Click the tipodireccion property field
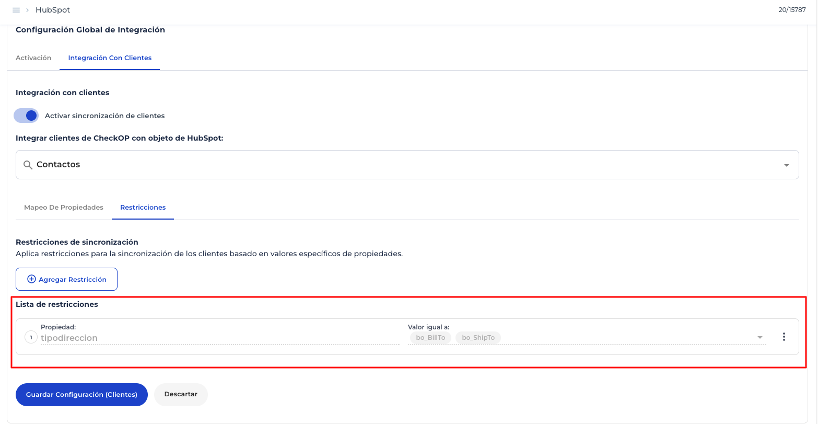 215,338
